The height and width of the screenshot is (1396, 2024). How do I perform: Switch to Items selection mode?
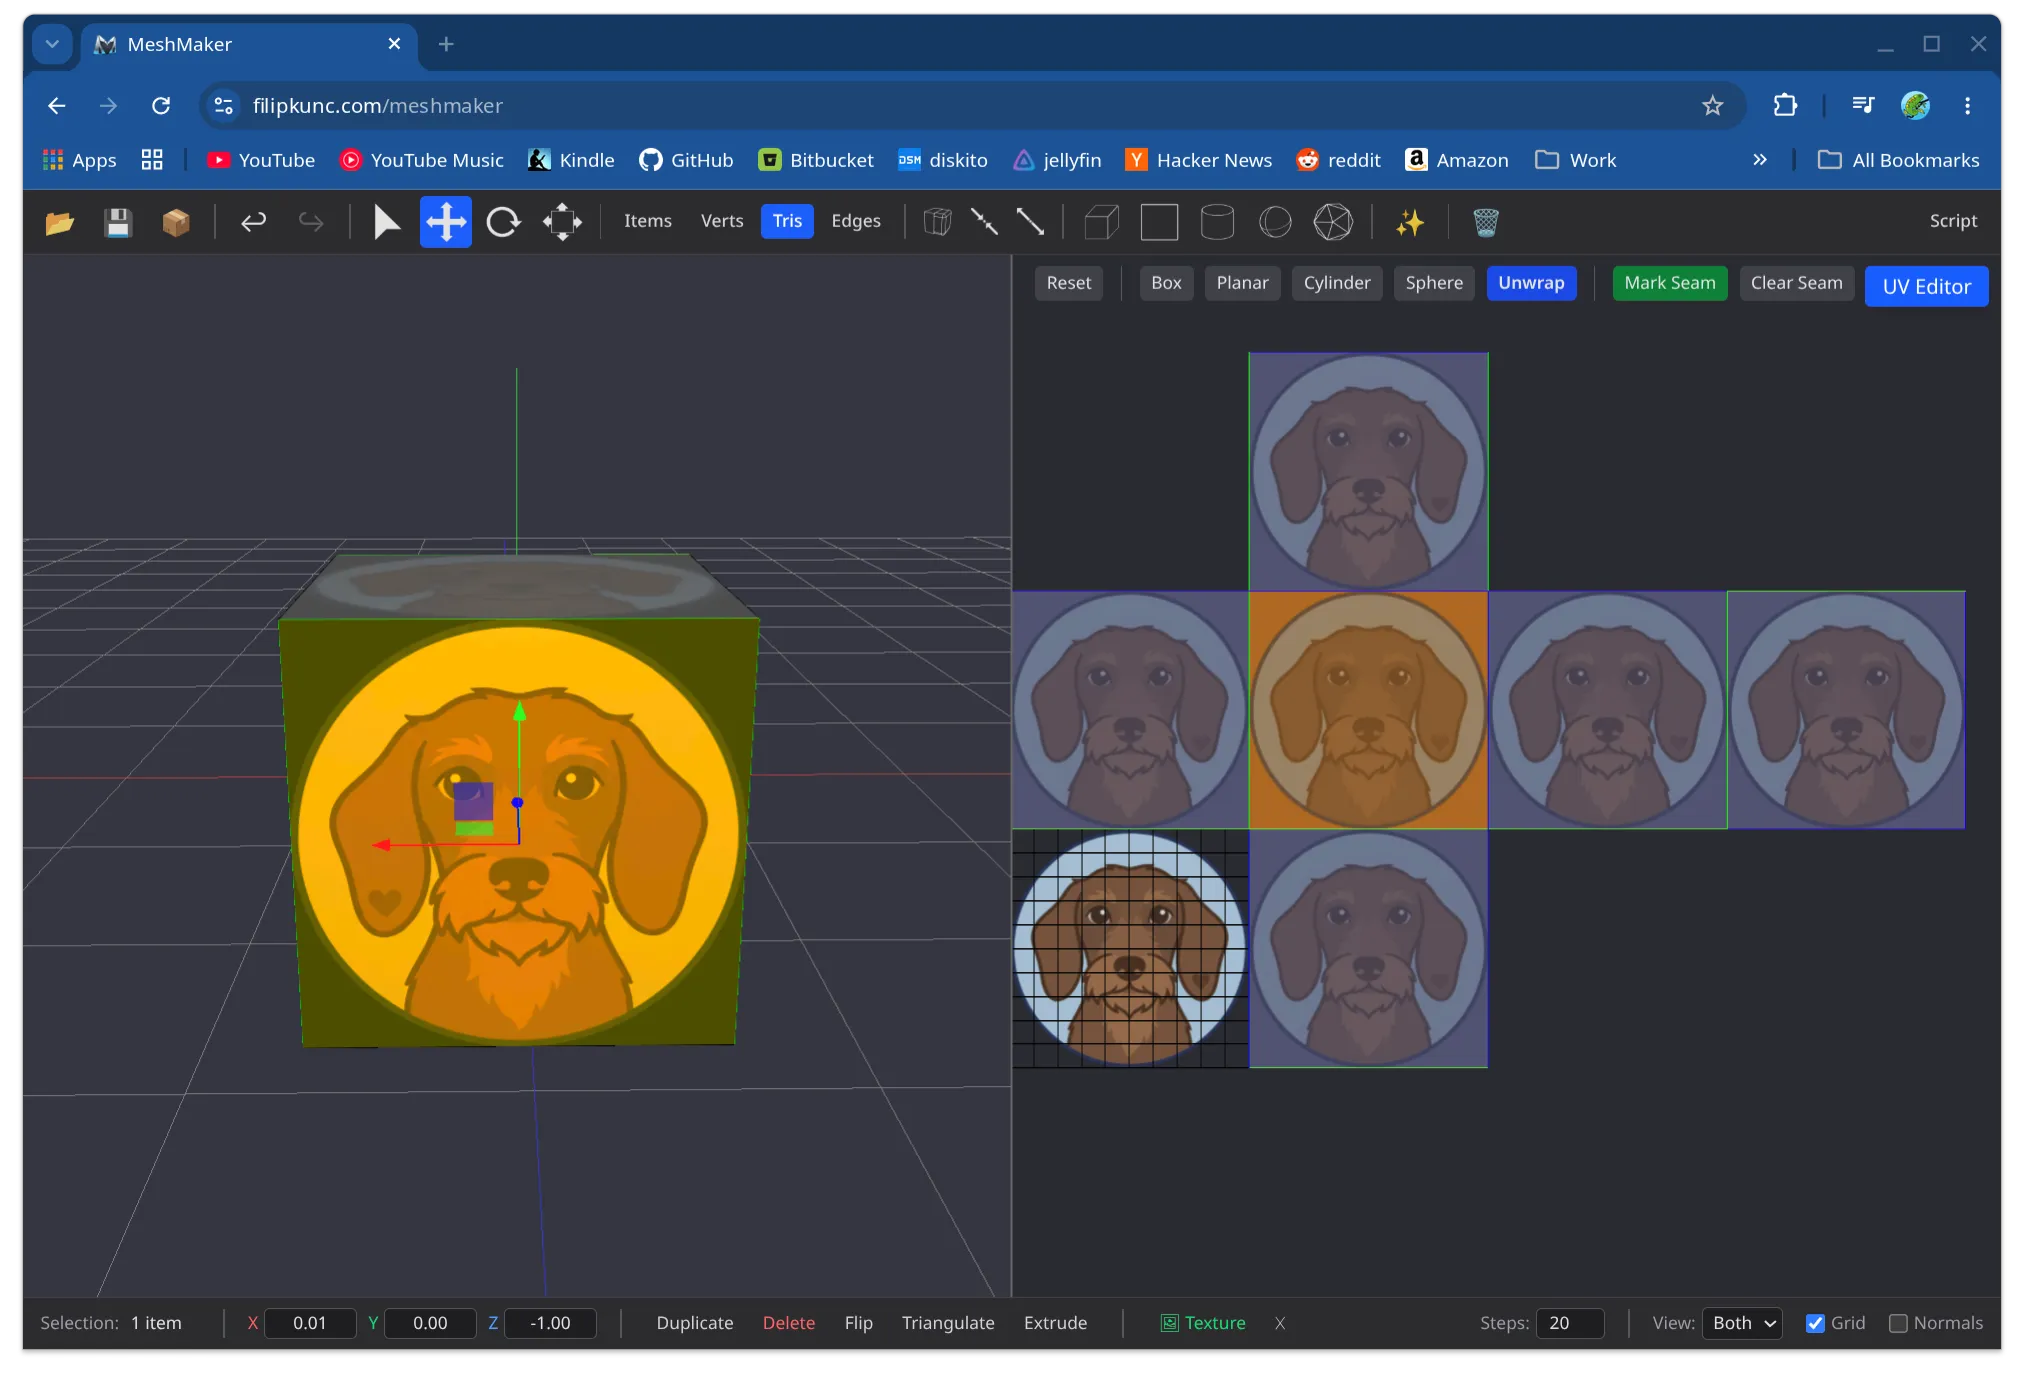coord(648,221)
